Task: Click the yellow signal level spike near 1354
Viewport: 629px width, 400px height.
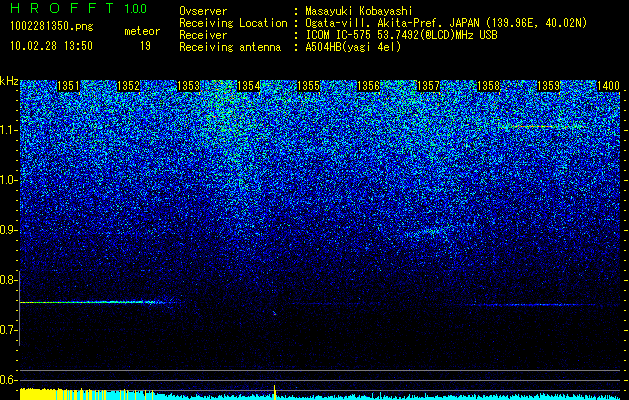Action: point(275,392)
